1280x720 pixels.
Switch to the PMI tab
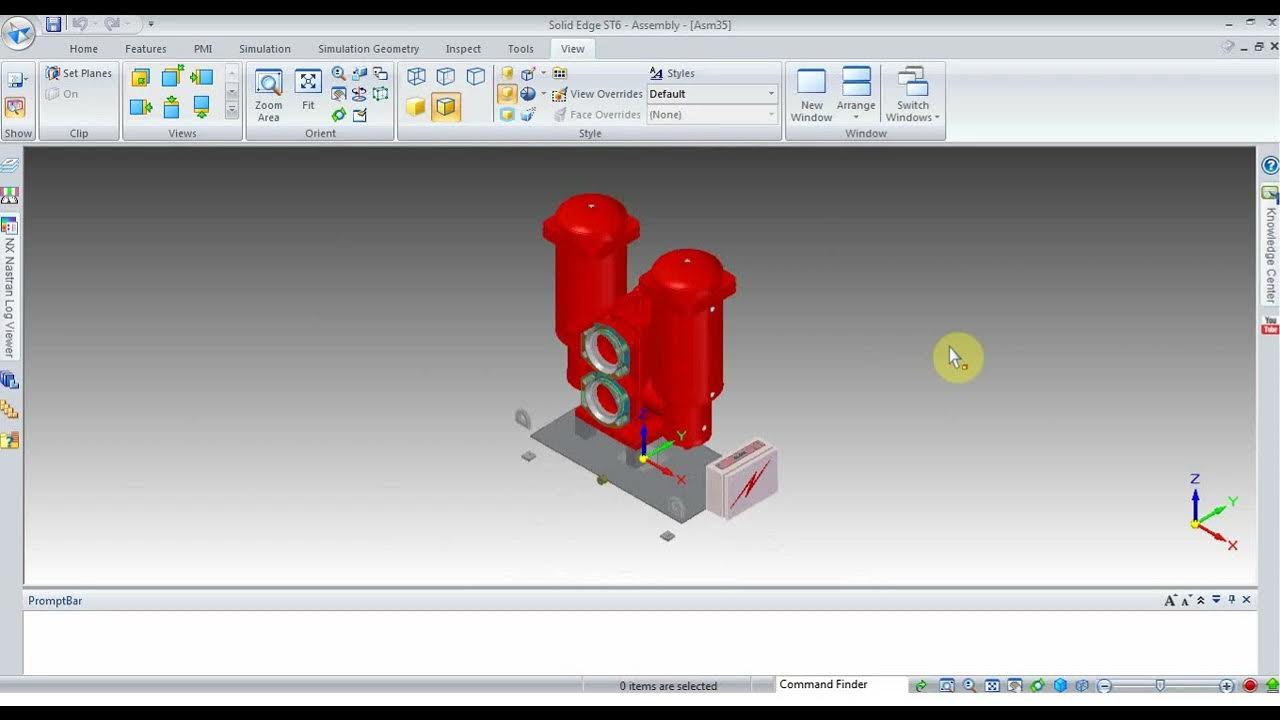pos(203,49)
